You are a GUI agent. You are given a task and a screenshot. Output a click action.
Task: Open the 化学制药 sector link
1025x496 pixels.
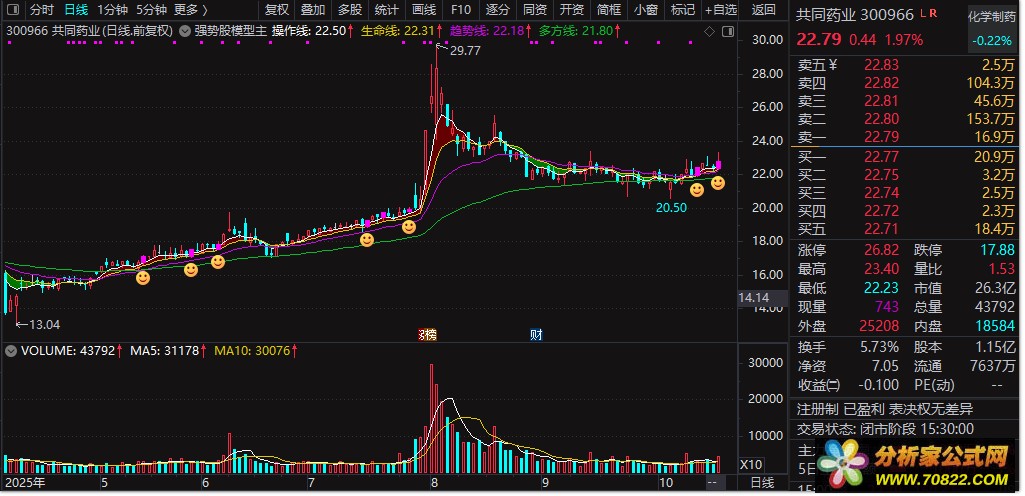pos(992,18)
